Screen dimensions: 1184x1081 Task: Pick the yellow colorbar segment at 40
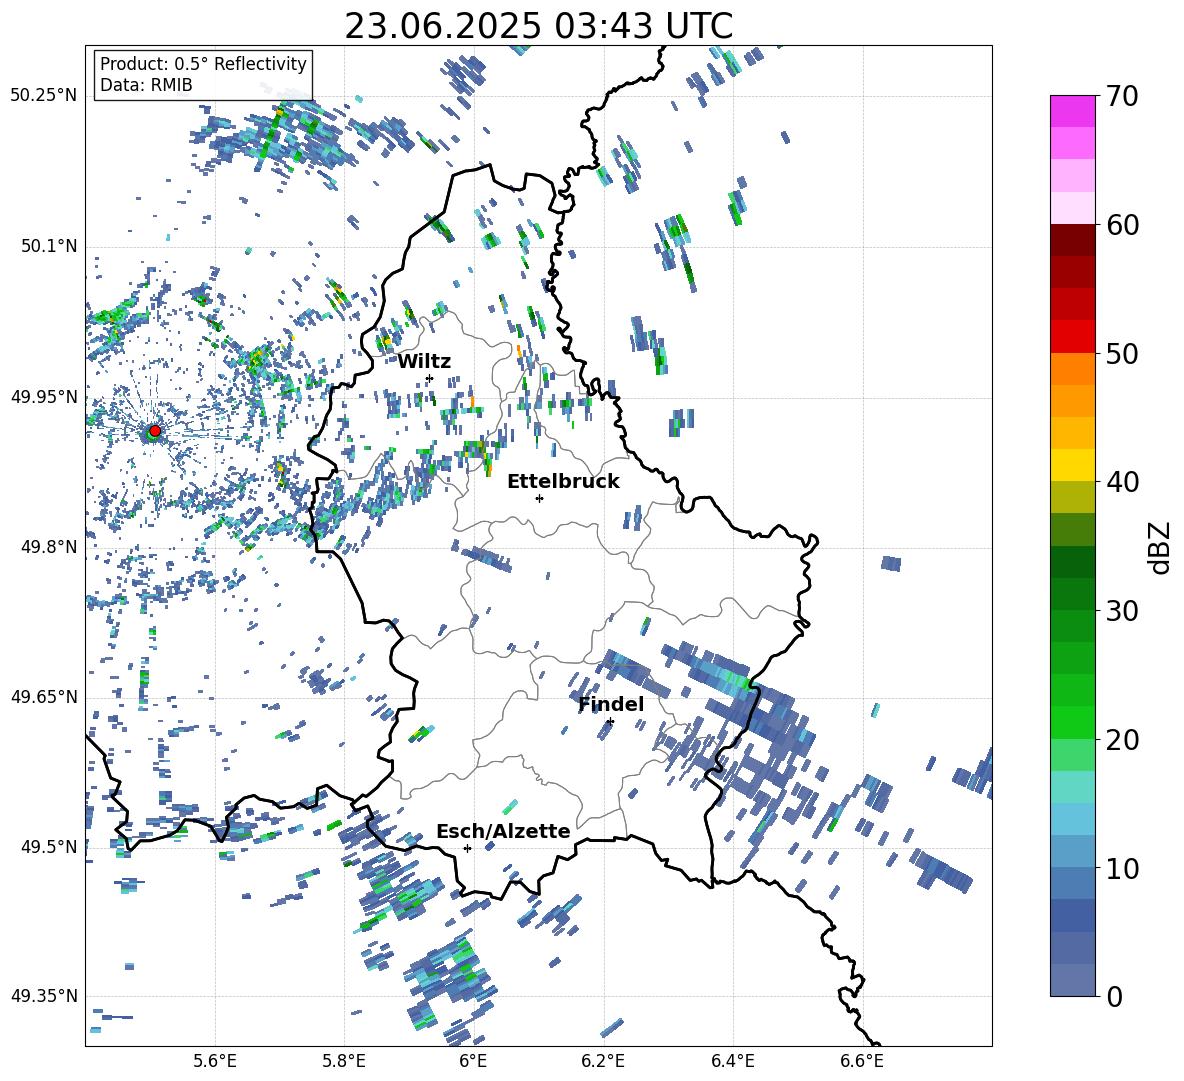1072,465
